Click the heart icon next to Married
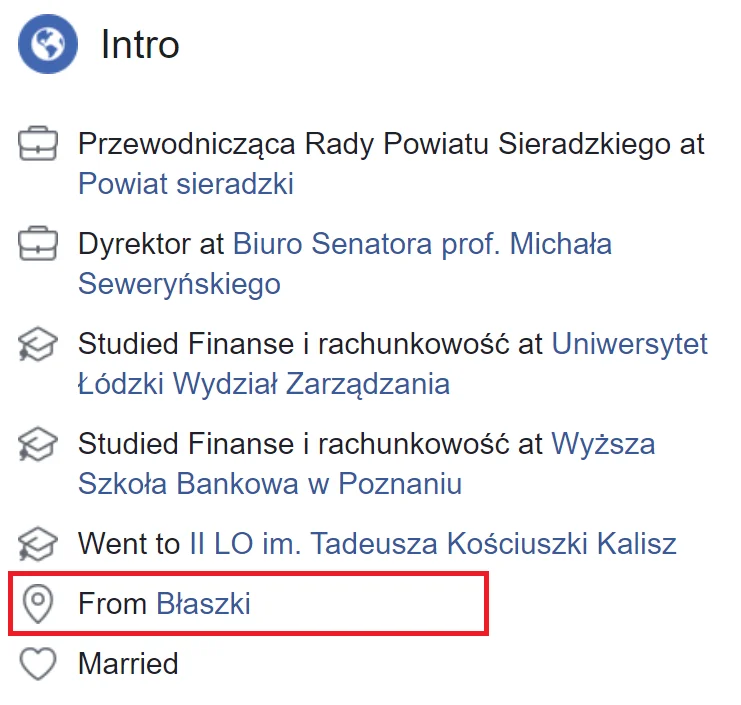741x705 pixels. (38, 664)
